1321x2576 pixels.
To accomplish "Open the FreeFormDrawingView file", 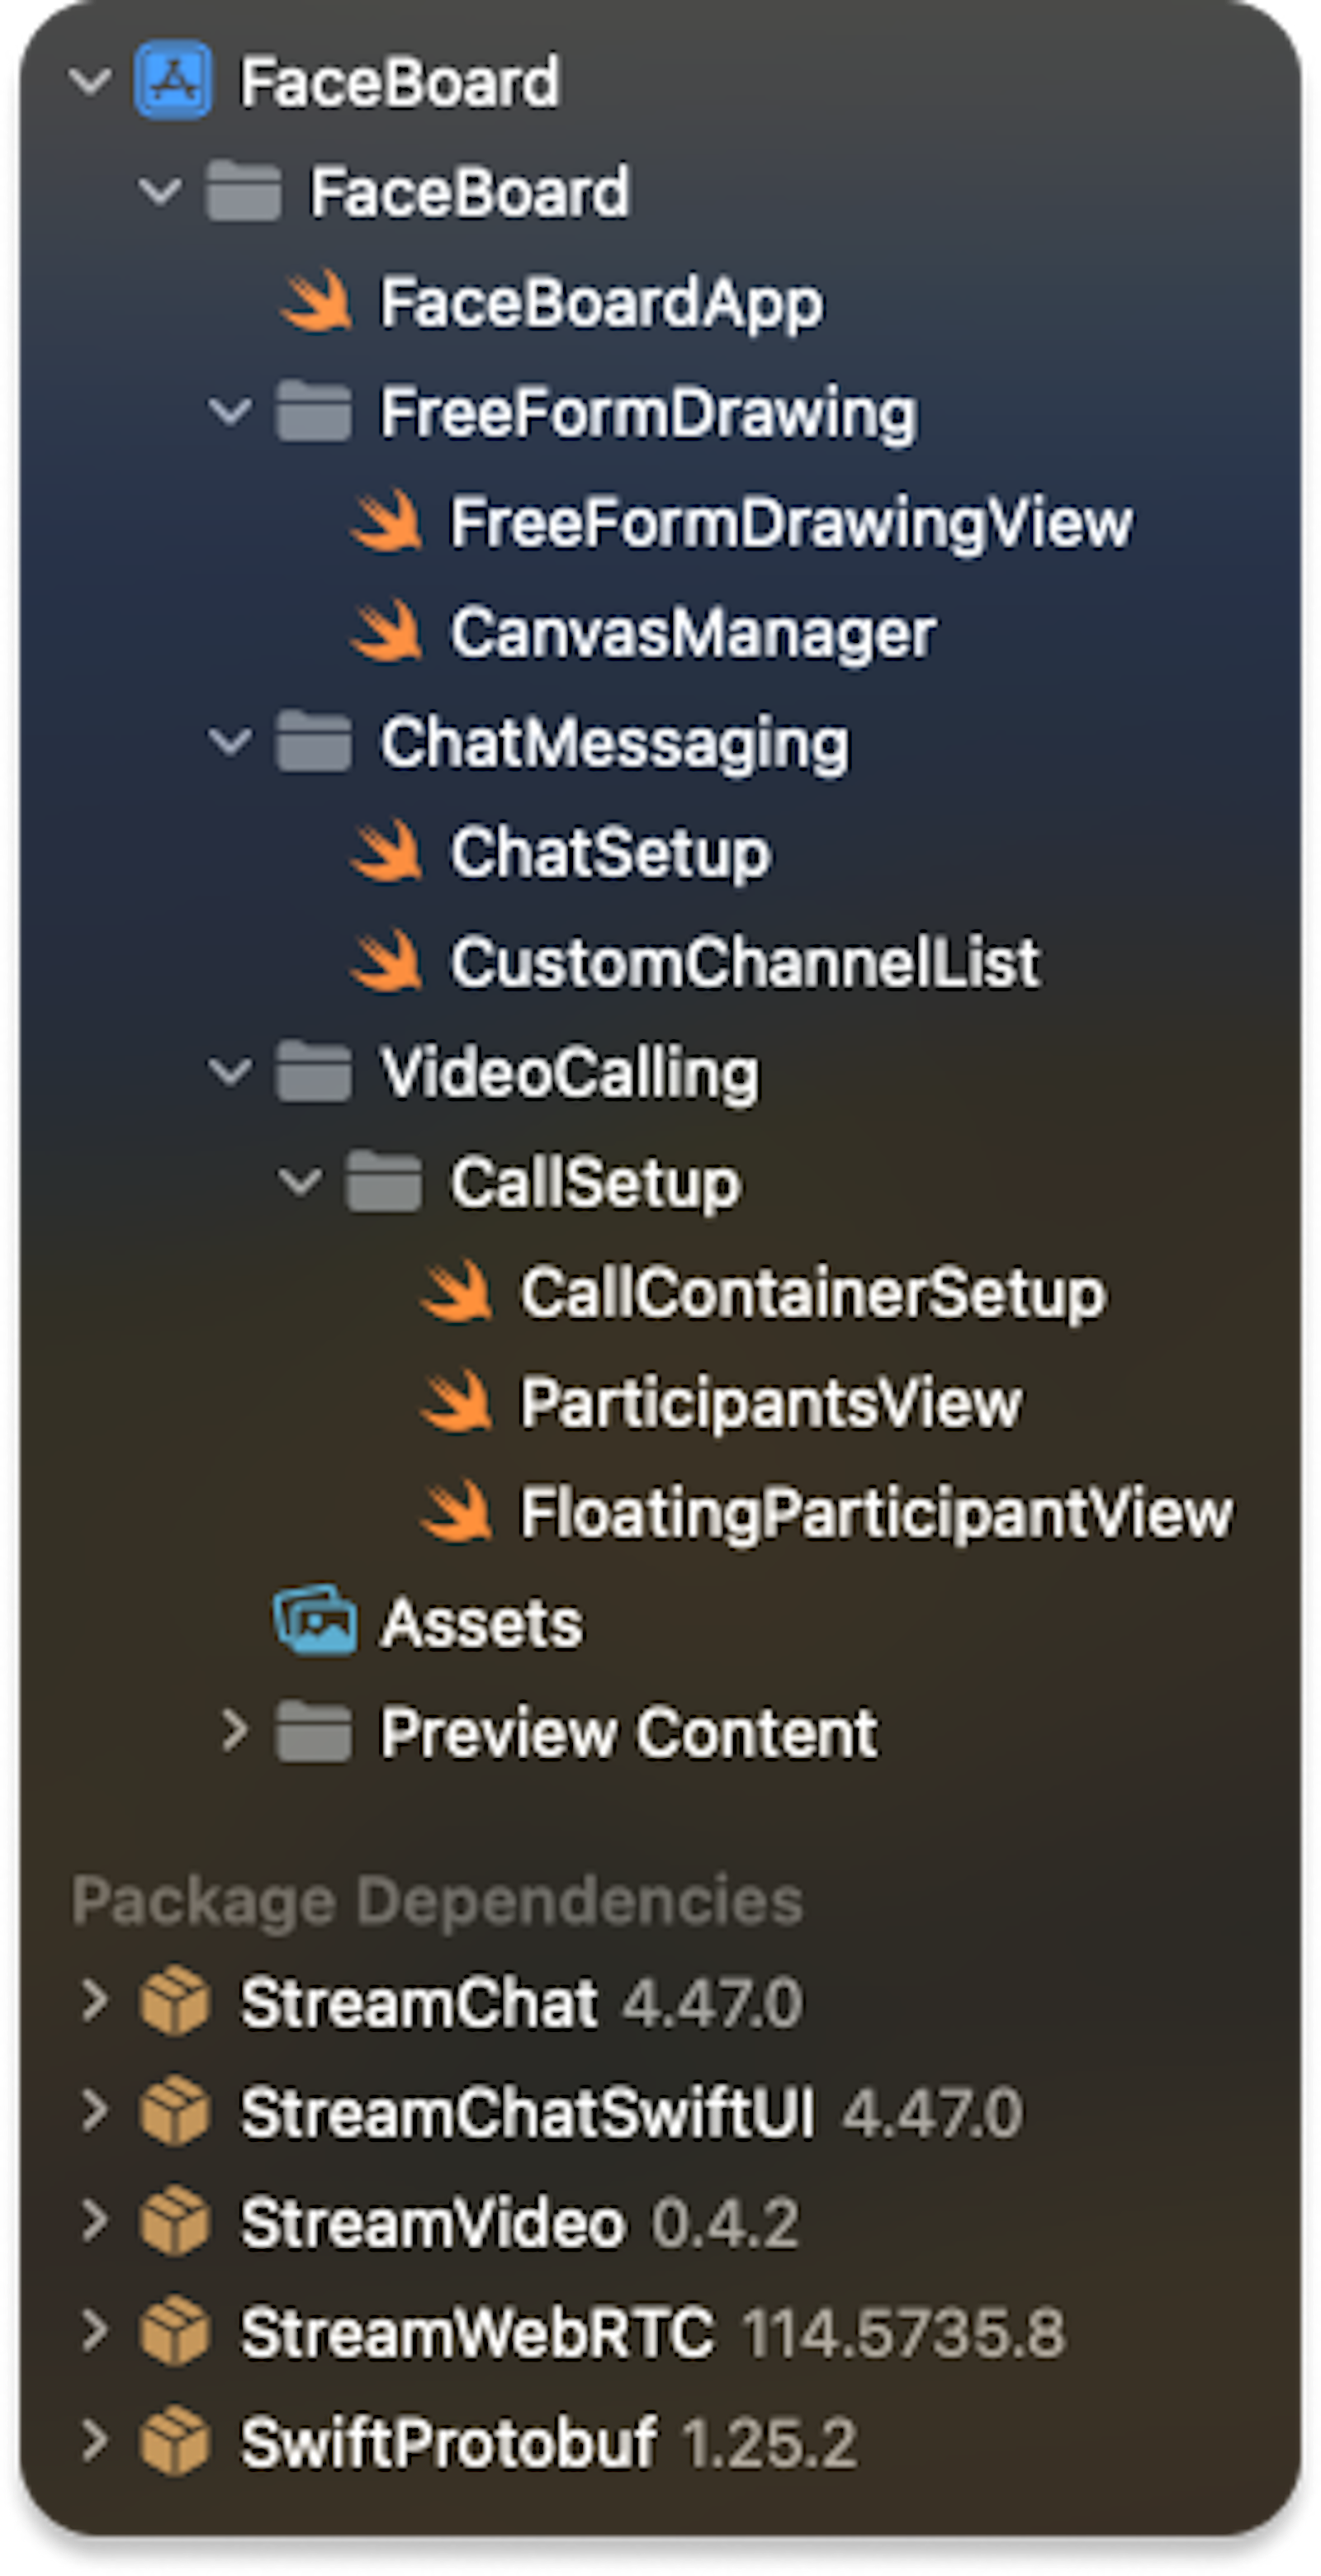I will click(791, 522).
